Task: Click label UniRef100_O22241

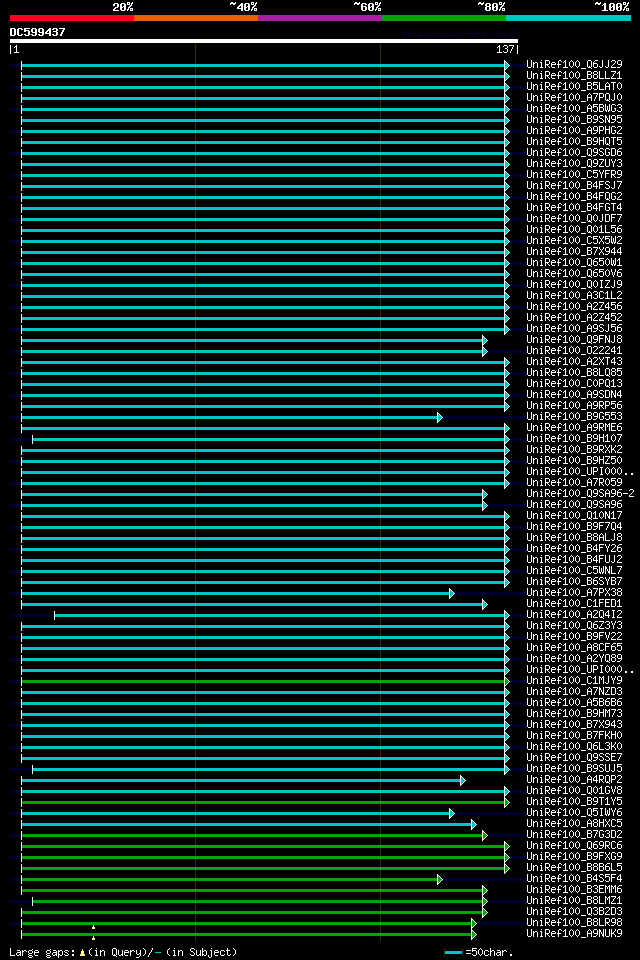Action: click(x=574, y=351)
